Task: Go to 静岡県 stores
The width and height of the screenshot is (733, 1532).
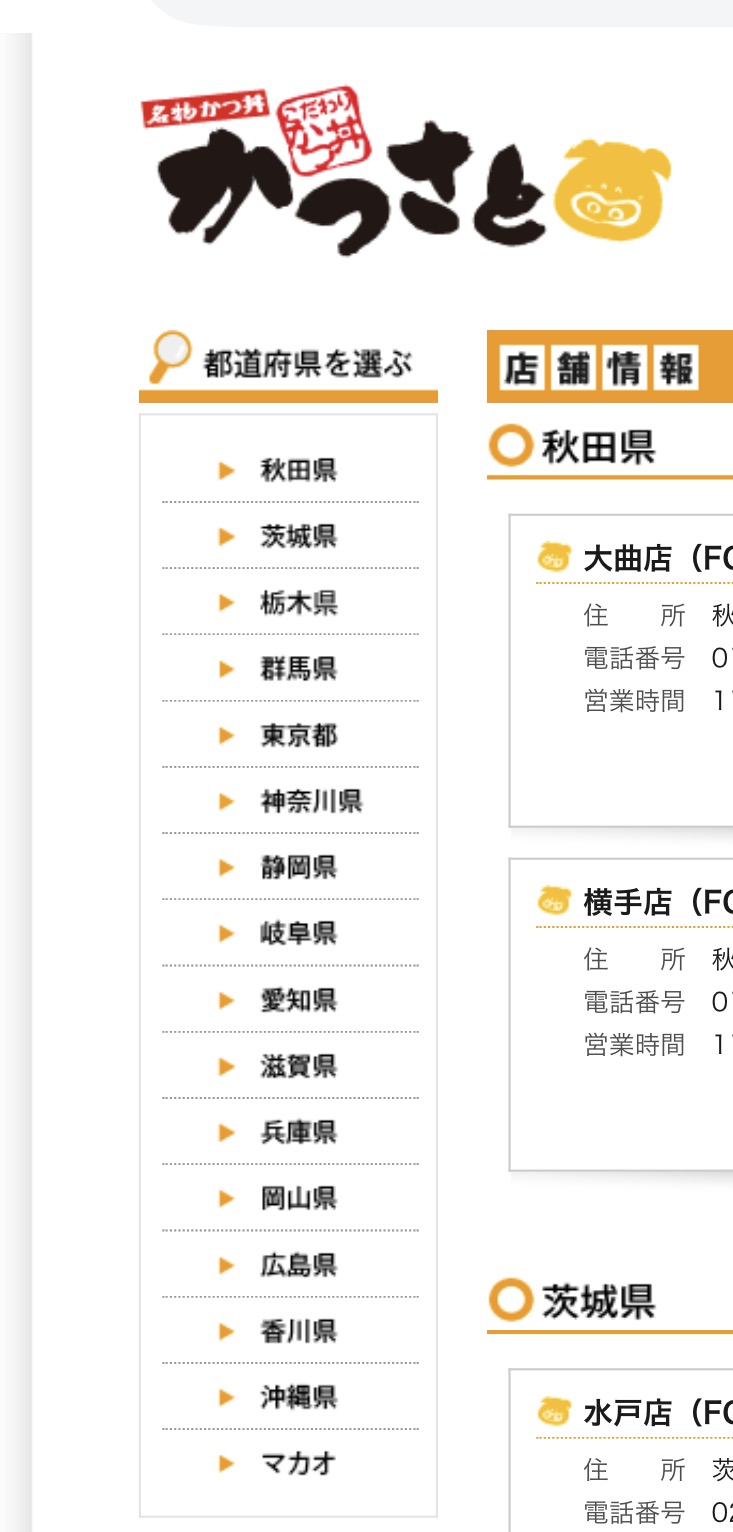Action: click(298, 867)
